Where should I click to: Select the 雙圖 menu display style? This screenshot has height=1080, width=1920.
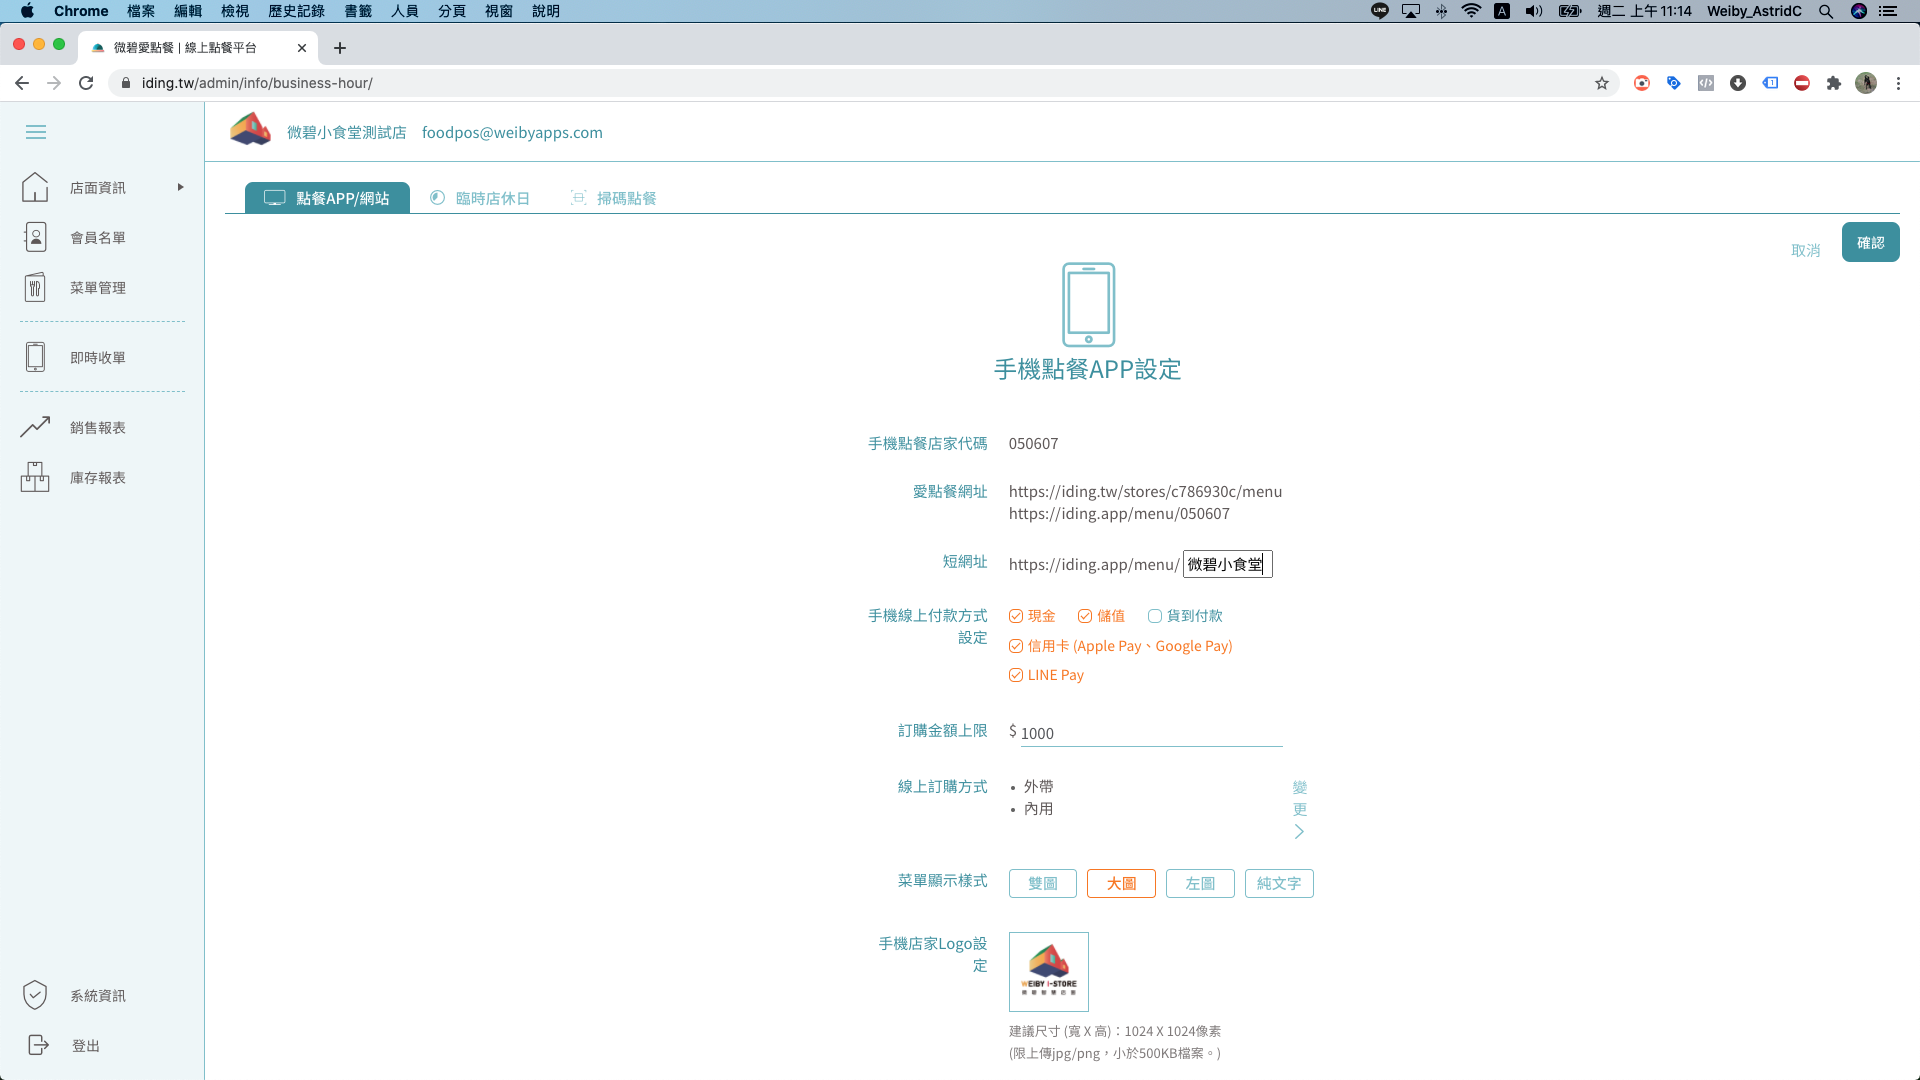click(x=1042, y=883)
